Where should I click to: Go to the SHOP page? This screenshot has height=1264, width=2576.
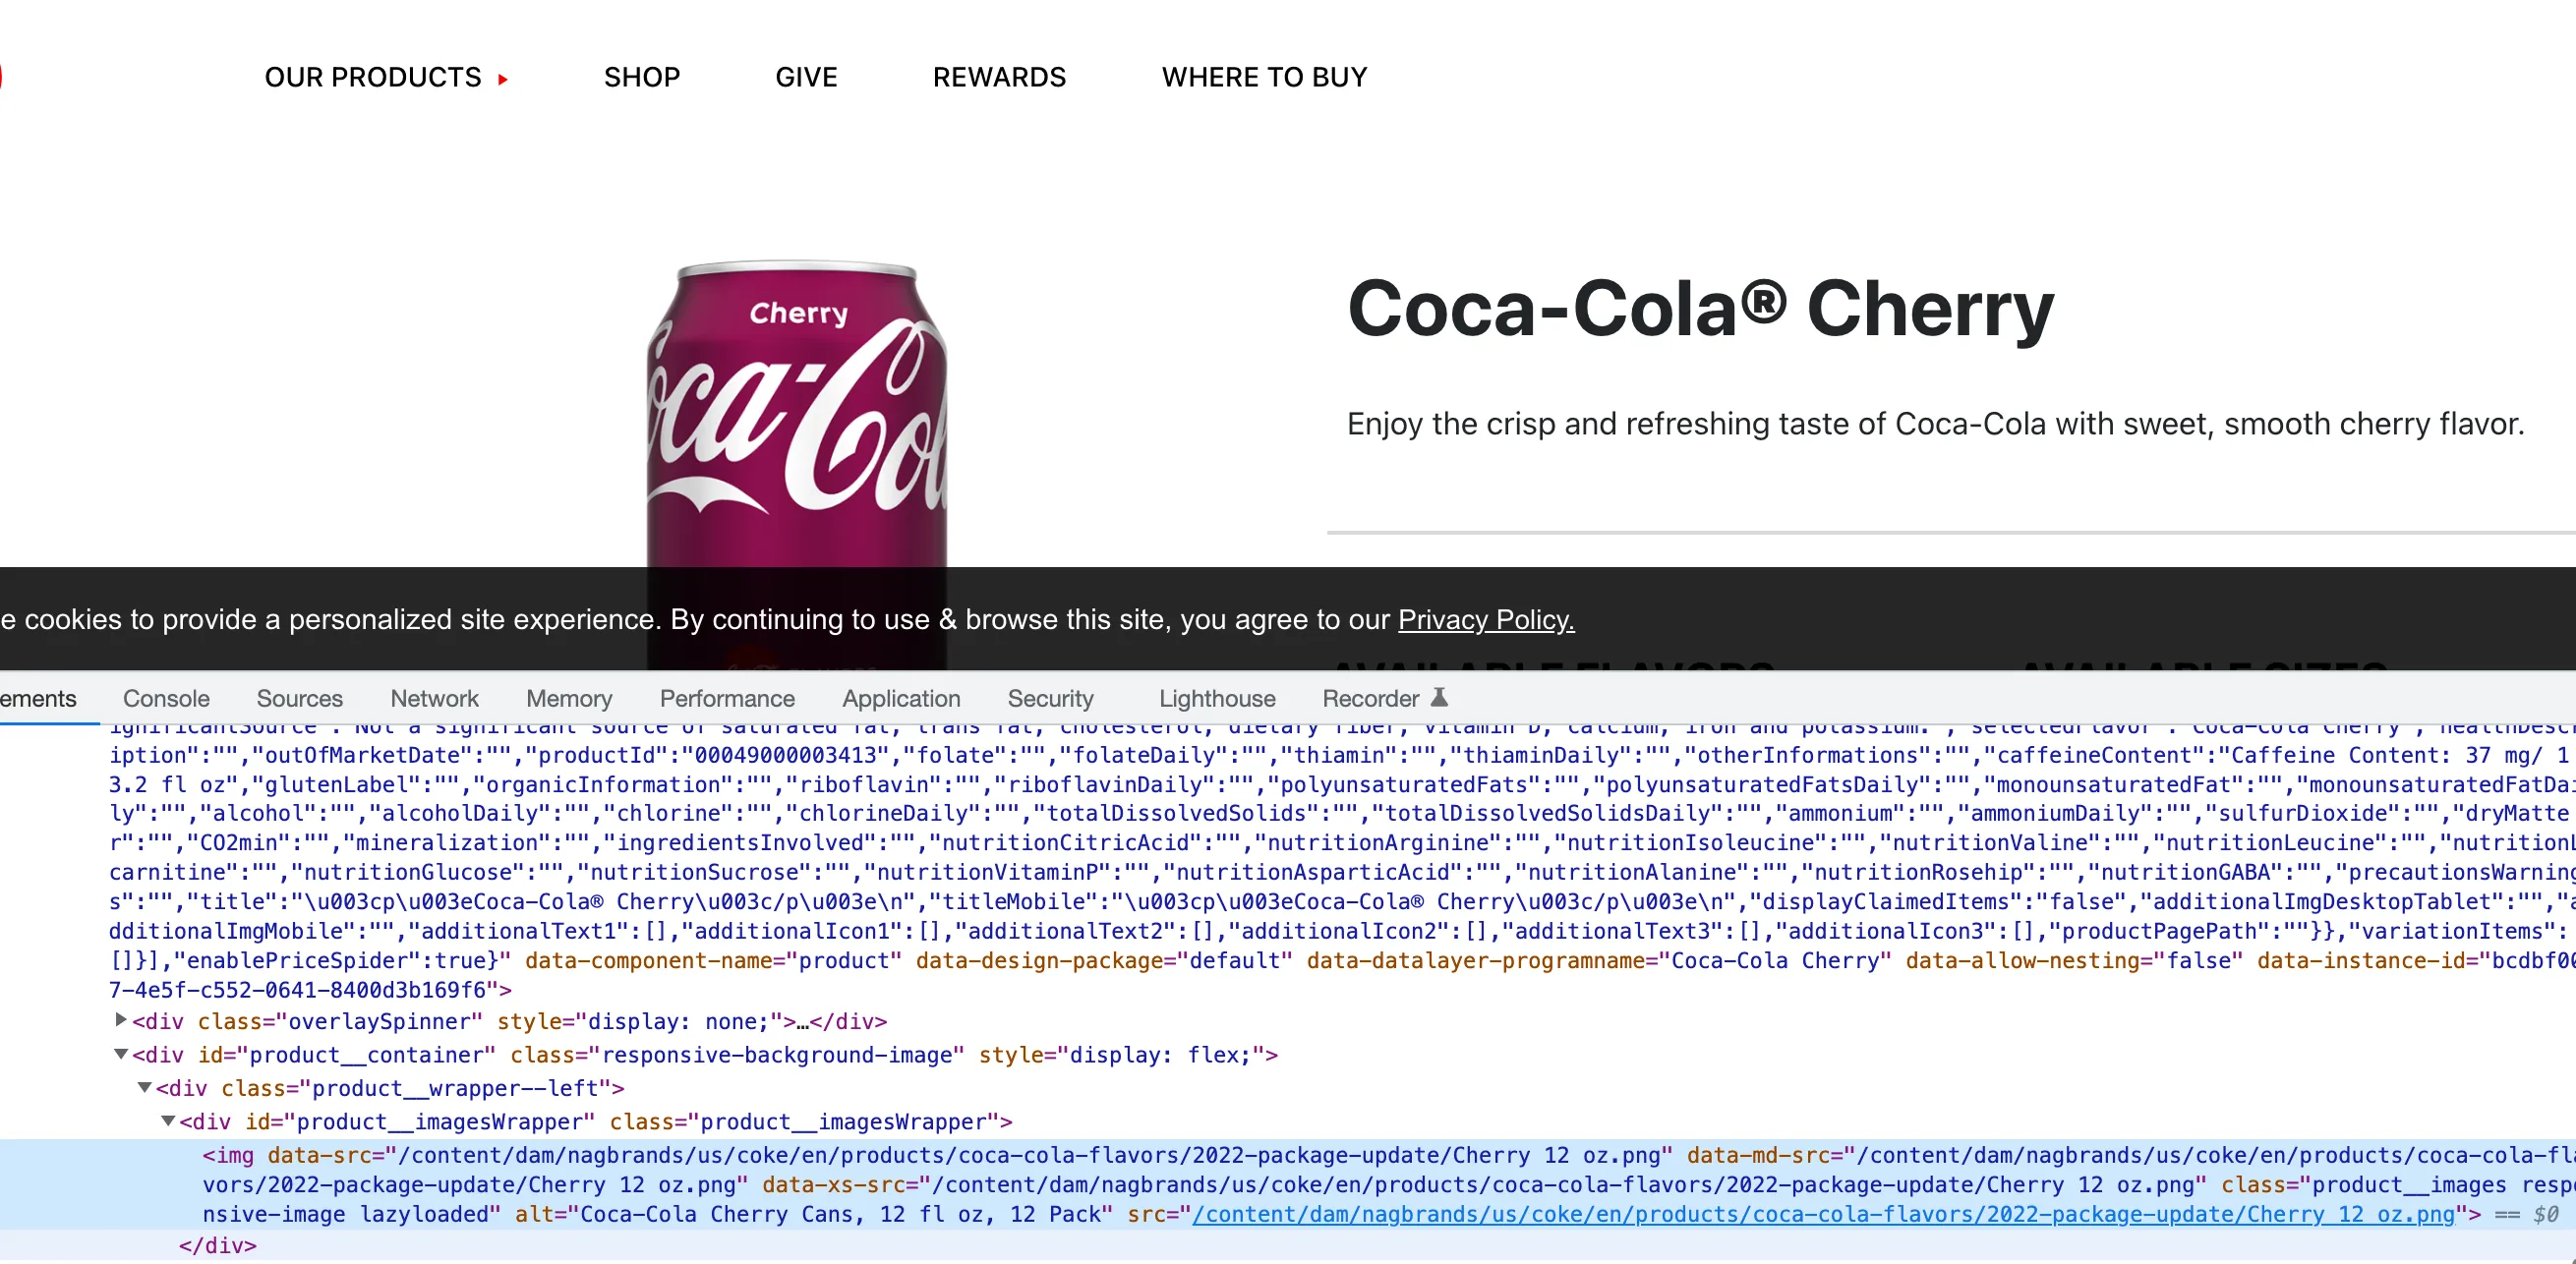641,77
